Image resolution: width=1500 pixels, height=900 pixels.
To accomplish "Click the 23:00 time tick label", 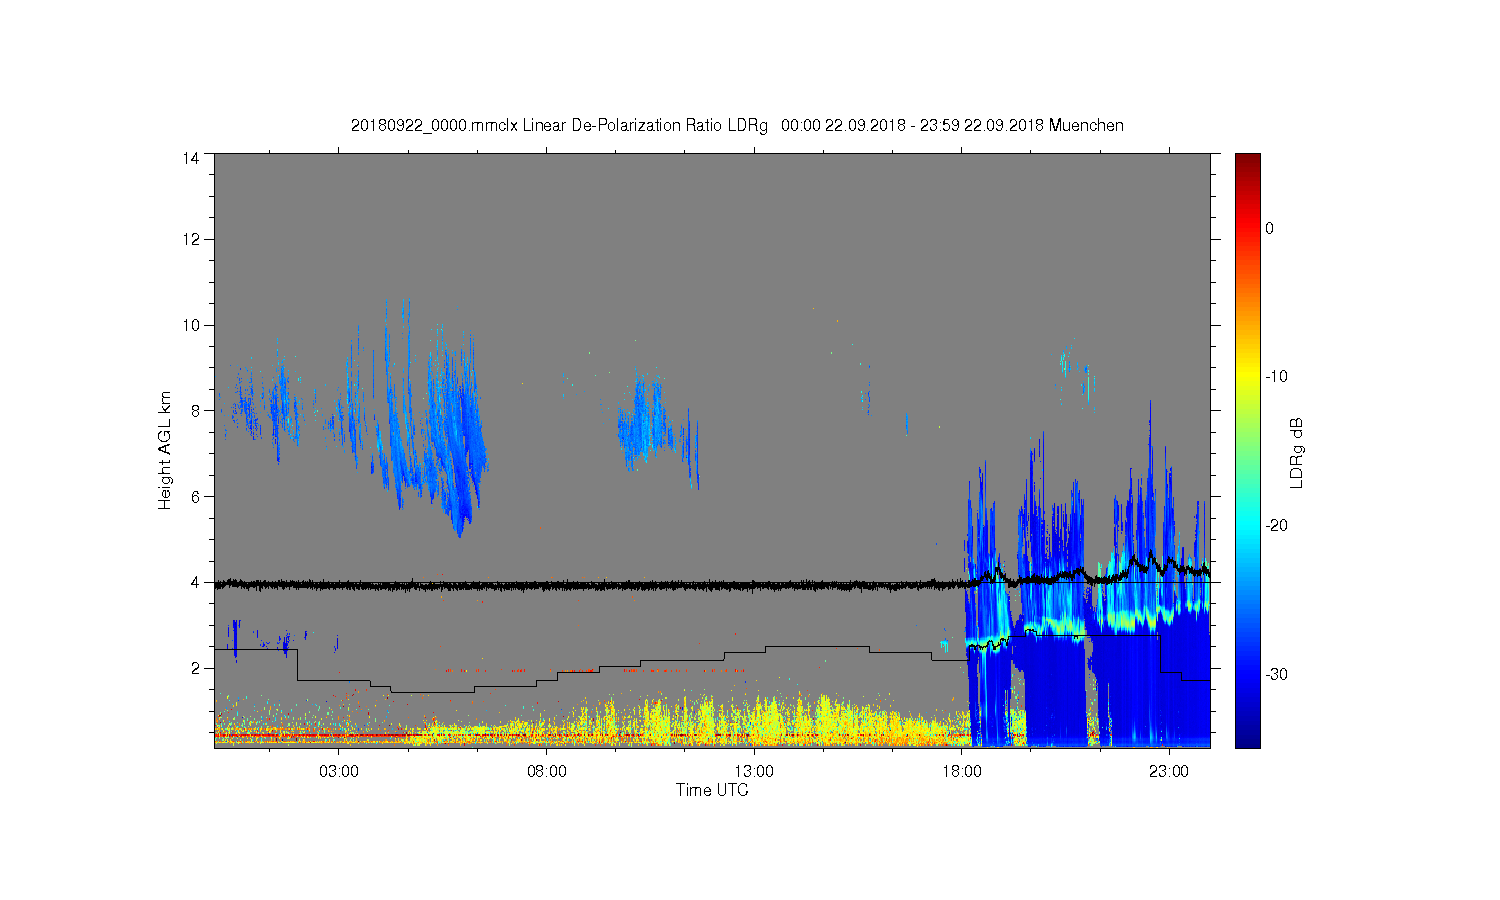I will click(1169, 772).
